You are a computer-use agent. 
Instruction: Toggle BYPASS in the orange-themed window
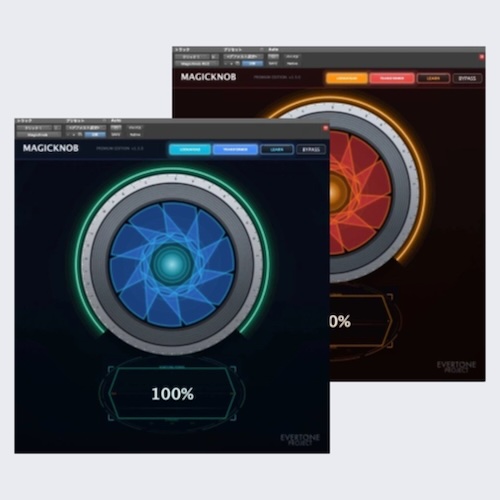(467, 79)
